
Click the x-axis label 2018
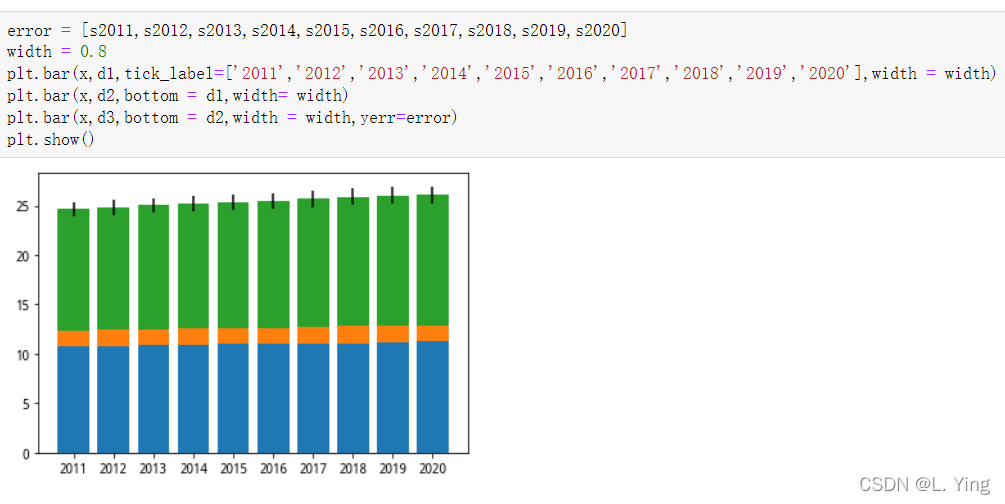353,469
